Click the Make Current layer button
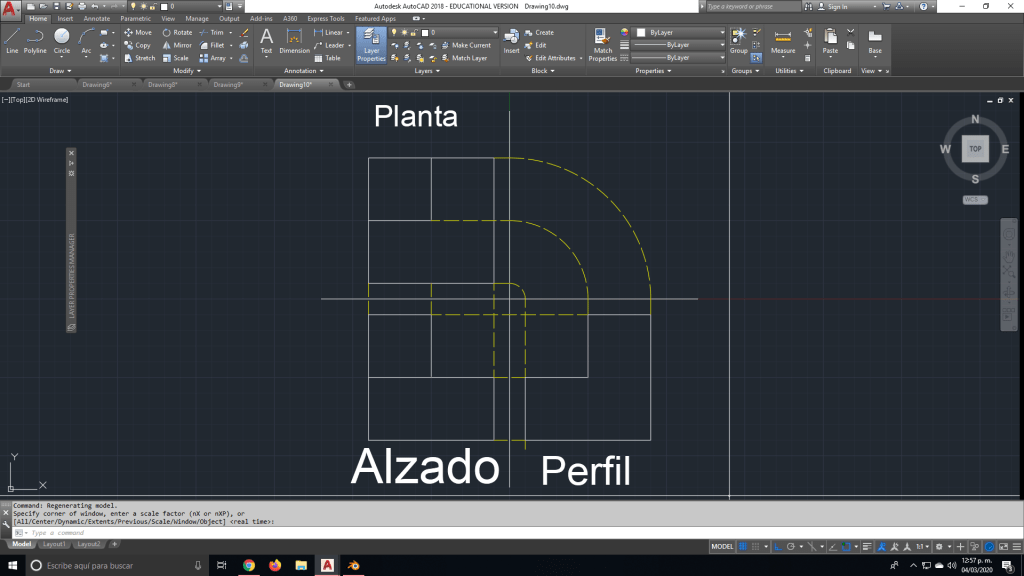This screenshot has width=1024, height=576. coord(470,45)
